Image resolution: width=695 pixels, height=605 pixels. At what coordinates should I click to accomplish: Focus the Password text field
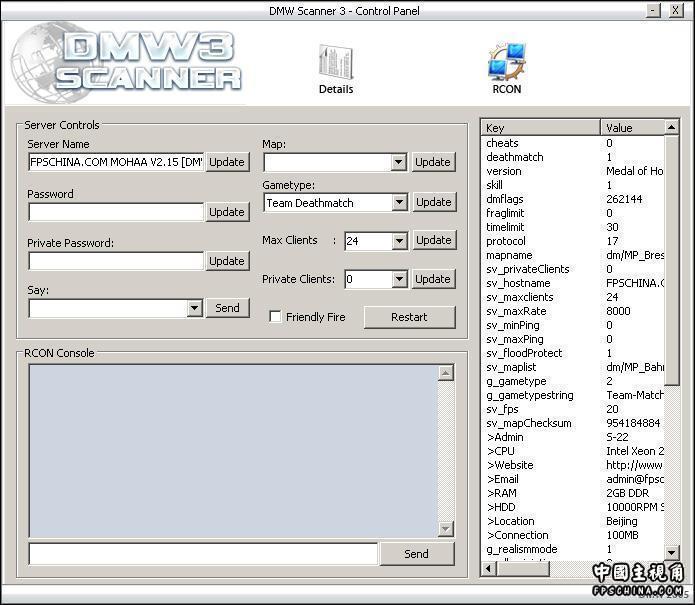coord(116,212)
